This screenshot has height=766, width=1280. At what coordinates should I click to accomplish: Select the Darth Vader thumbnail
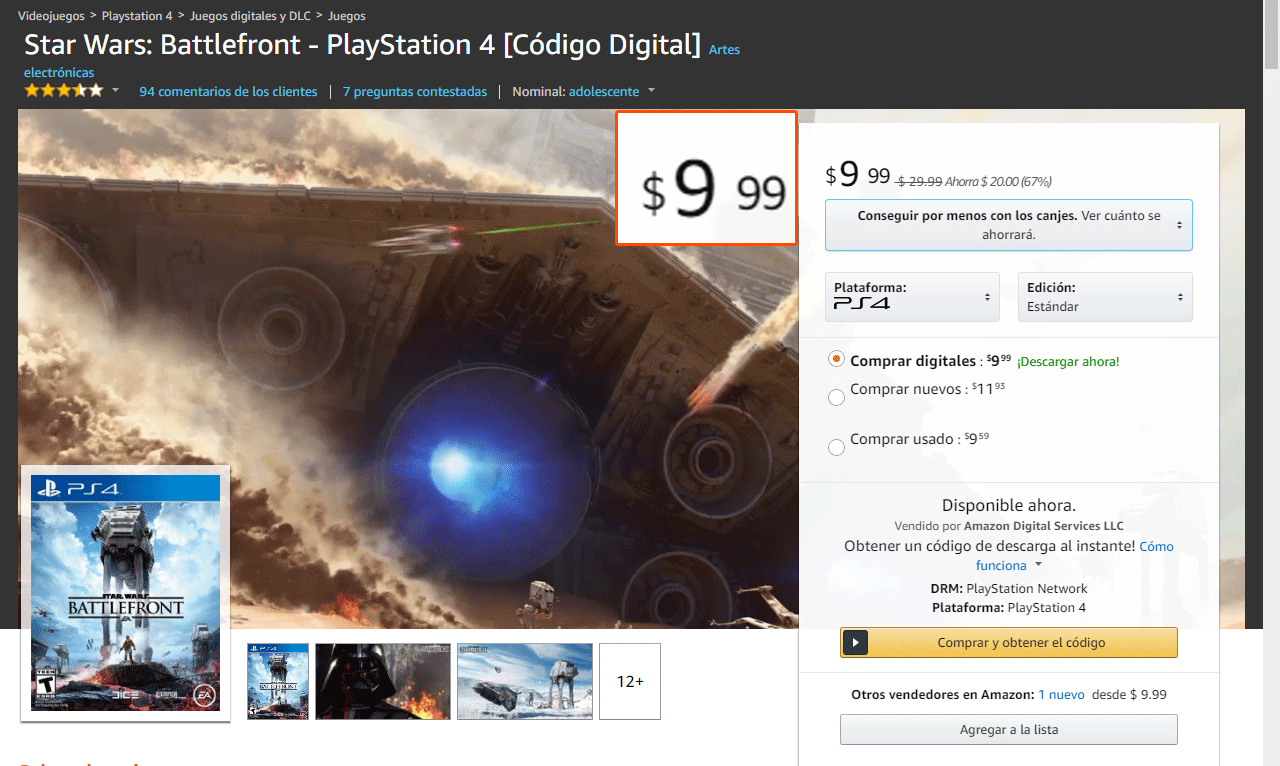(x=383, y=681)
